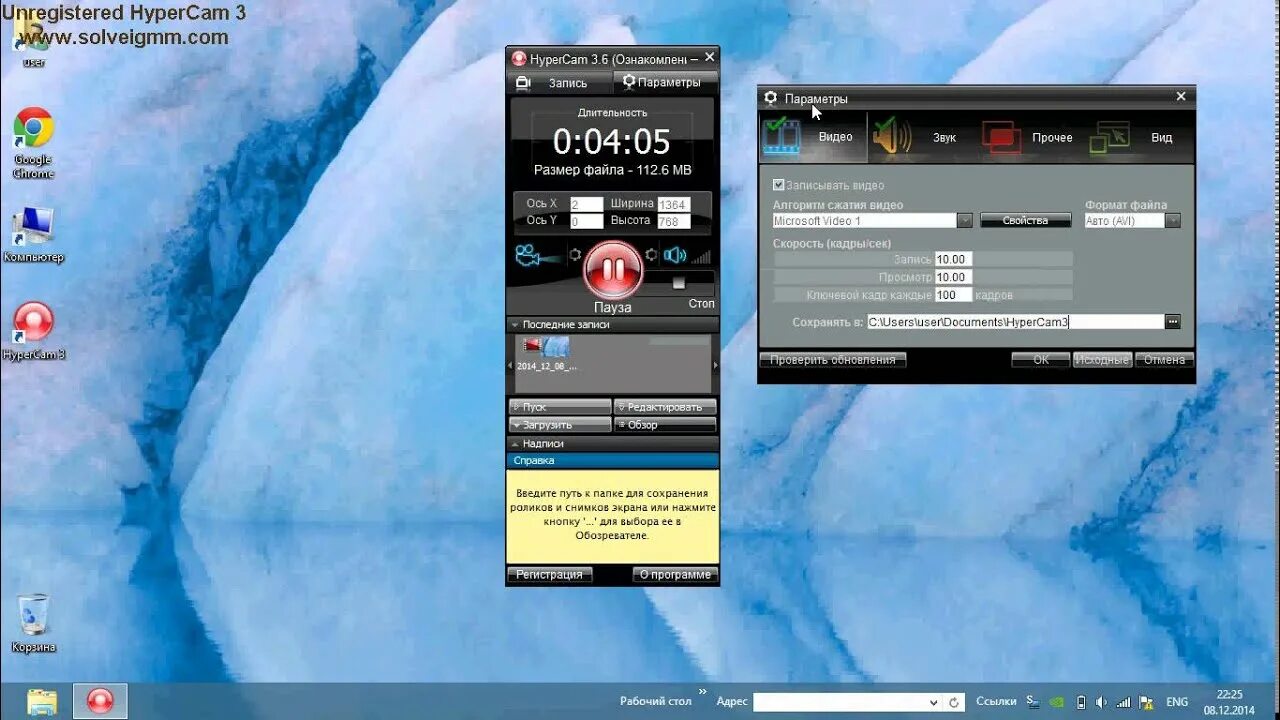Viewport: 1280px width, 720px height.
Task: Switch to the Параметры tab in HyperCam
Action: click(664, 82)
